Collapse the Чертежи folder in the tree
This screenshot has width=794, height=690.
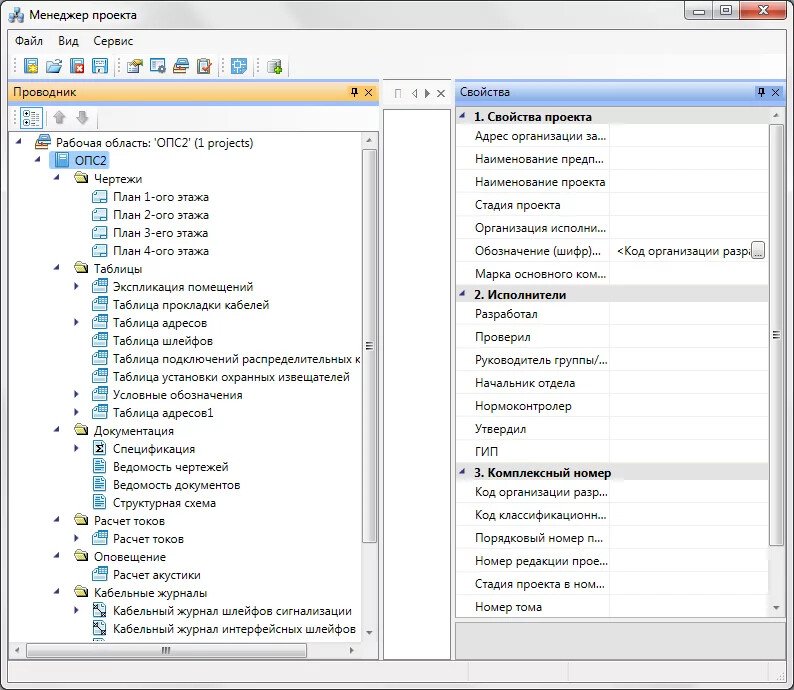click(59, 179)
